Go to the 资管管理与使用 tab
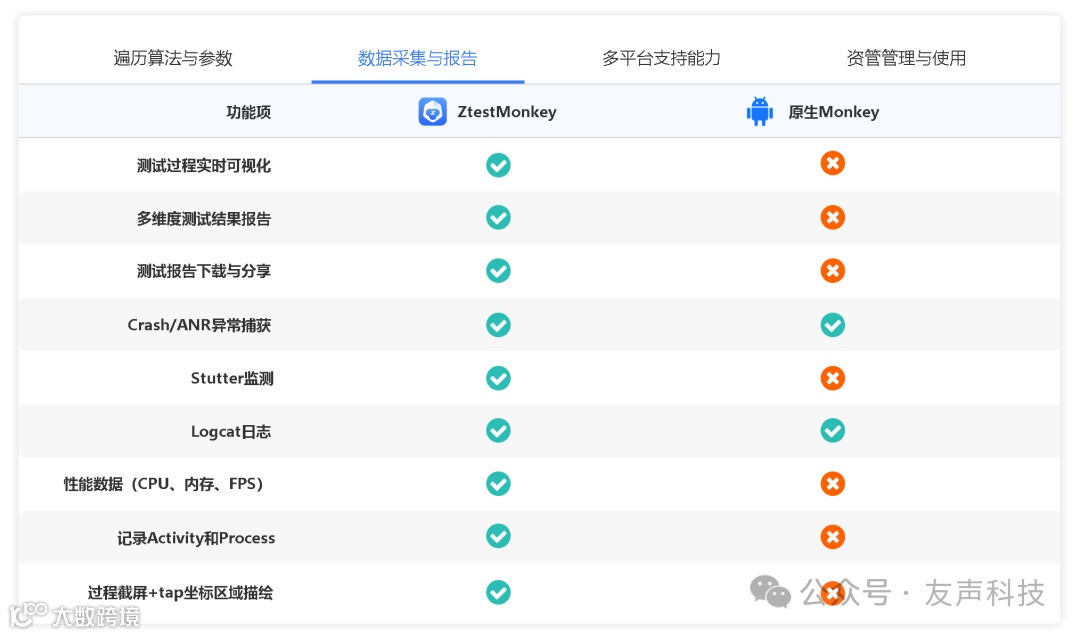This screenshot has height=636, width=1080. (906, 58)
